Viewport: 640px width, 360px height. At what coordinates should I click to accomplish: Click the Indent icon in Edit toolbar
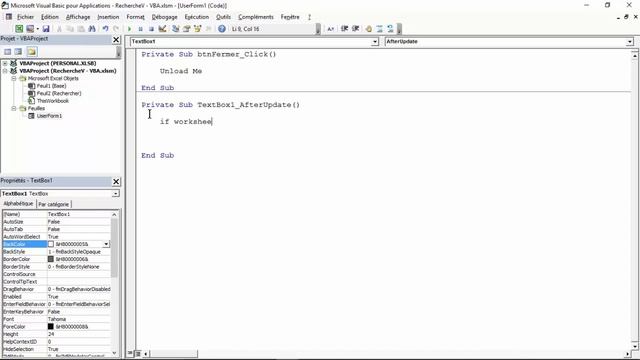[x=344, y=29]
